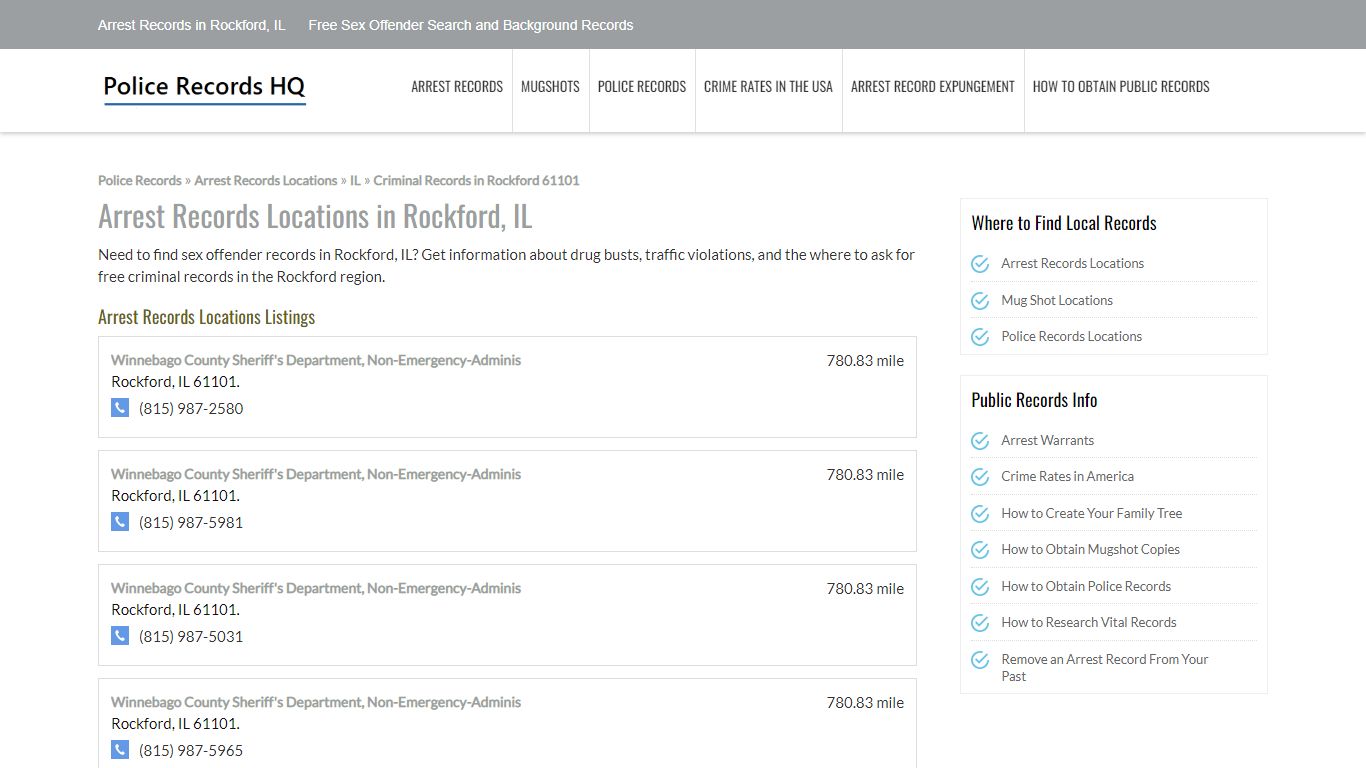Open Mug Shot Locations sidebar link
Screen dimensions: 1366x768
point(1057,300)
